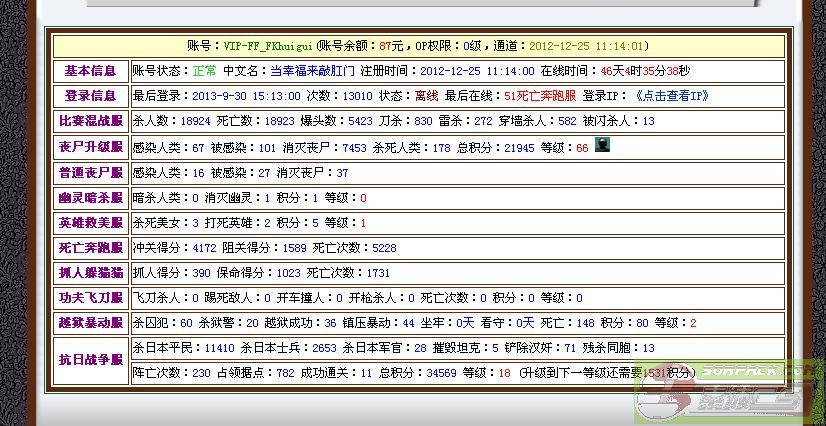826x426 pixels.
Task: Select the 功夫飞刀服 row label
Action: coord(90,298)
